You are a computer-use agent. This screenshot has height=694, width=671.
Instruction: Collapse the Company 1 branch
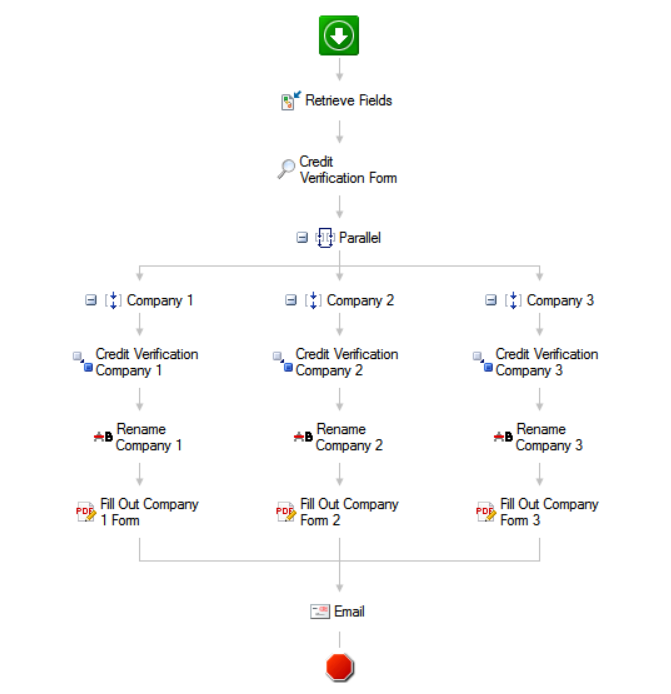pos(91,300)
